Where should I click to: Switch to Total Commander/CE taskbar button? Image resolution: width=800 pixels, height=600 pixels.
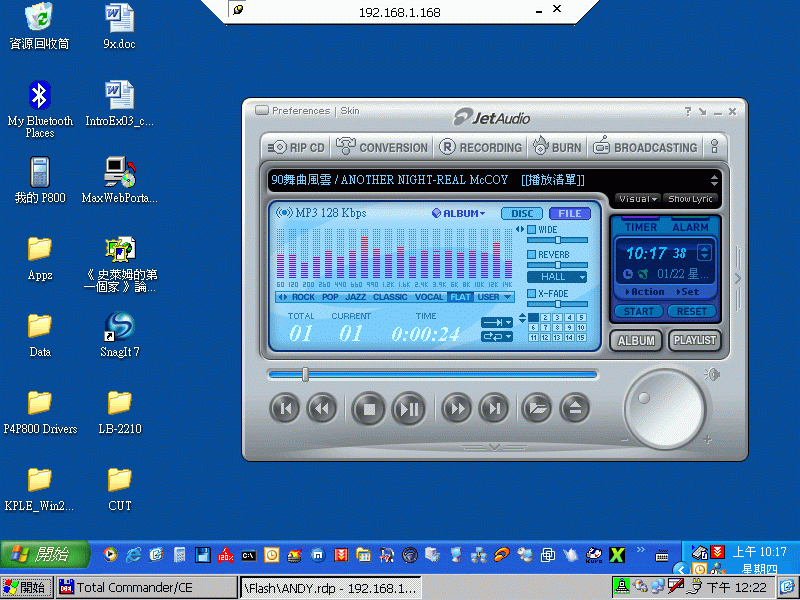(x=147, y=588)
